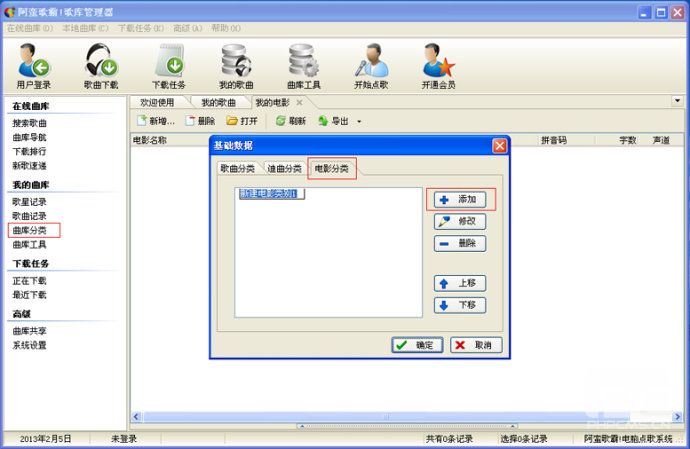Select 最近下载 in sidebar
Image resolution: width=690 pixels, height=449 pixels.
pyautogui.click(x=29, y=295)
